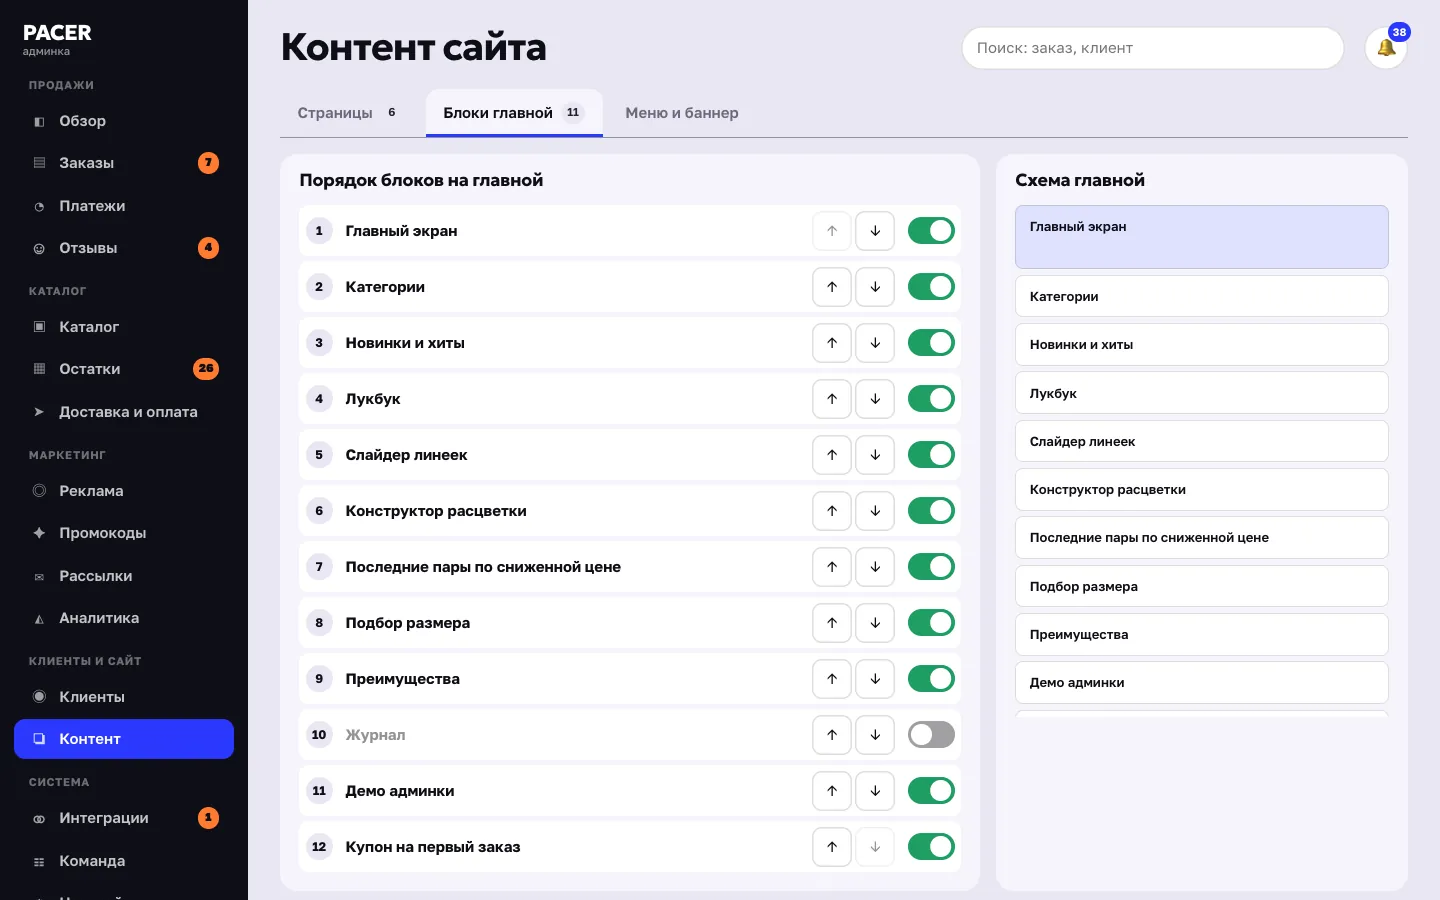This screenshot has height=900, width=1440.
Task: Move Преимущества block up arrow
Action: (x=832, y=679)
